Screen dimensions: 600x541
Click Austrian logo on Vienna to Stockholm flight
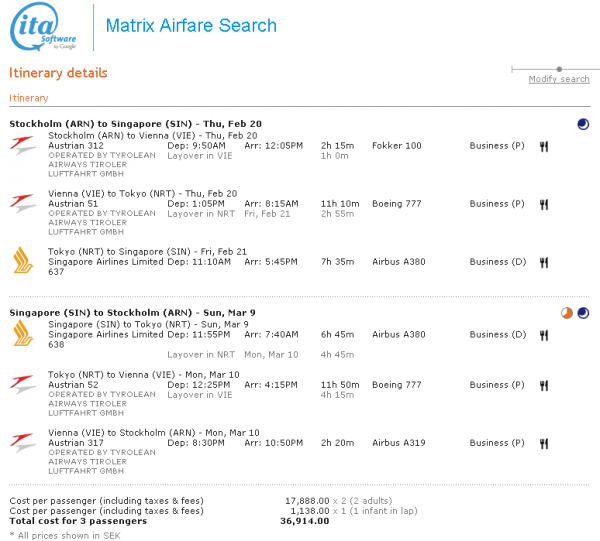point(22,442)
